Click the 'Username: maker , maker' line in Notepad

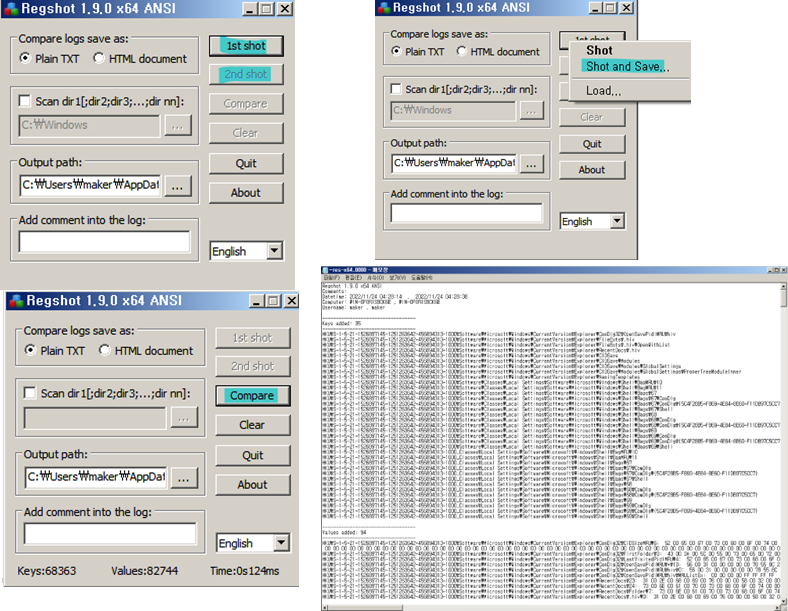(353, 308)
